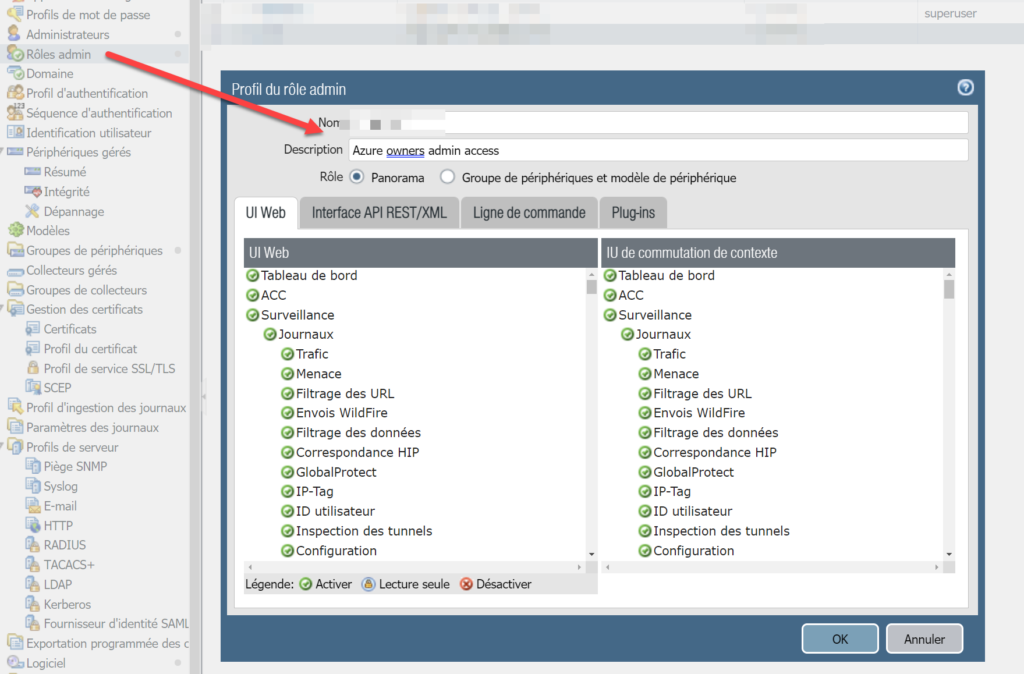Collapse Gestion des certificats tree node
1024x674 pixels.
pyautogui.click(x=5, y=309)
